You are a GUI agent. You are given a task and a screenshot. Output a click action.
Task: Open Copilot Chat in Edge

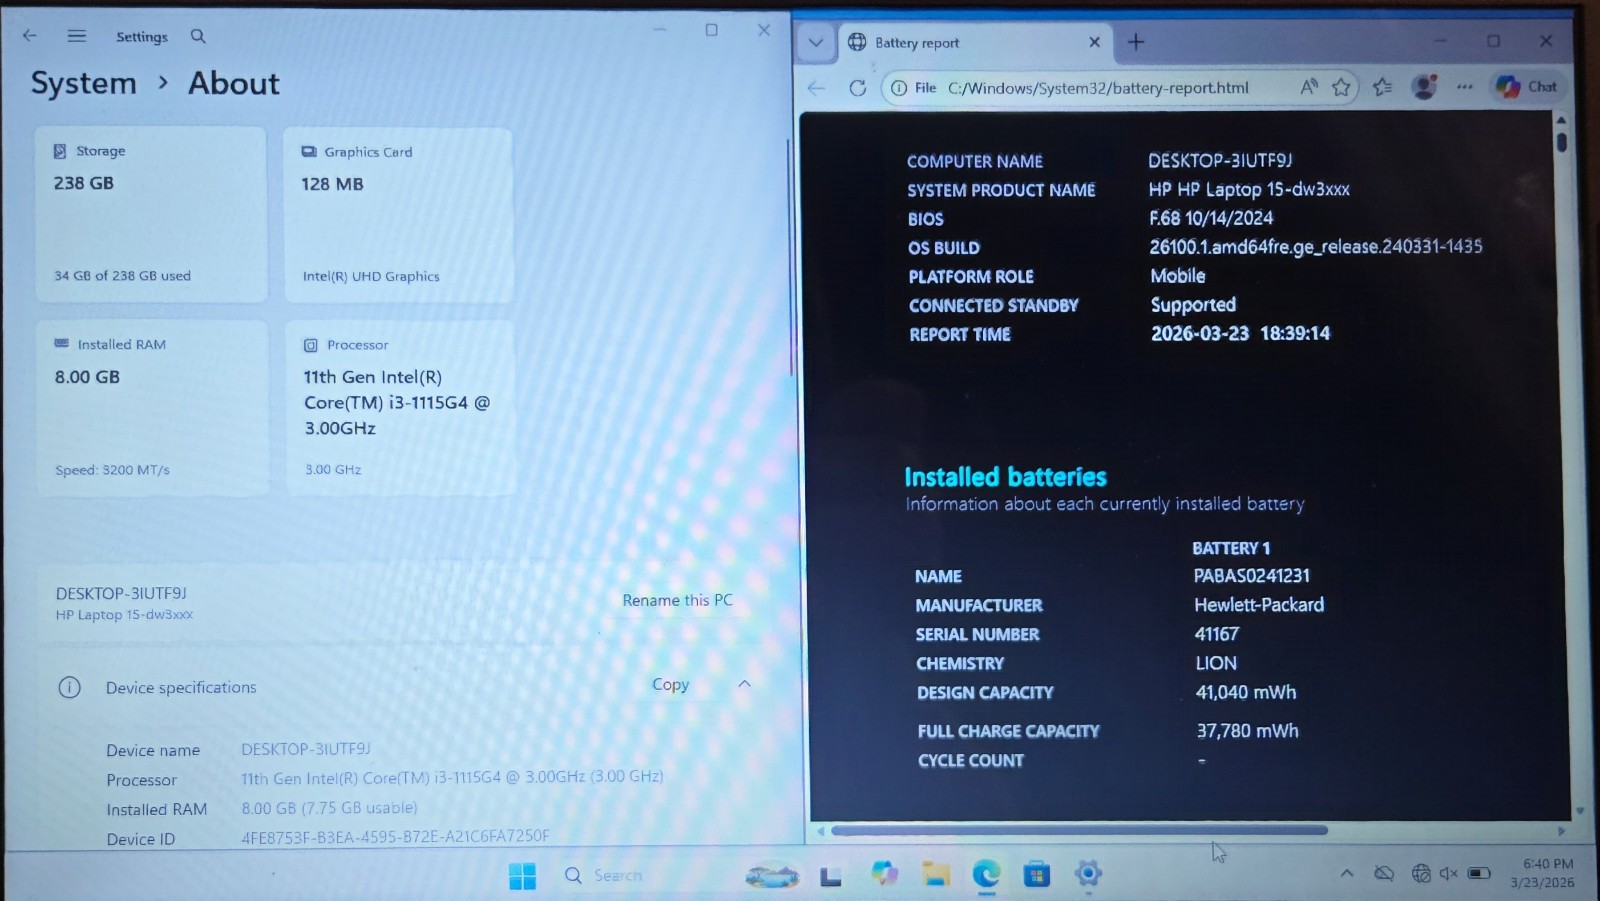[1527, 87]
